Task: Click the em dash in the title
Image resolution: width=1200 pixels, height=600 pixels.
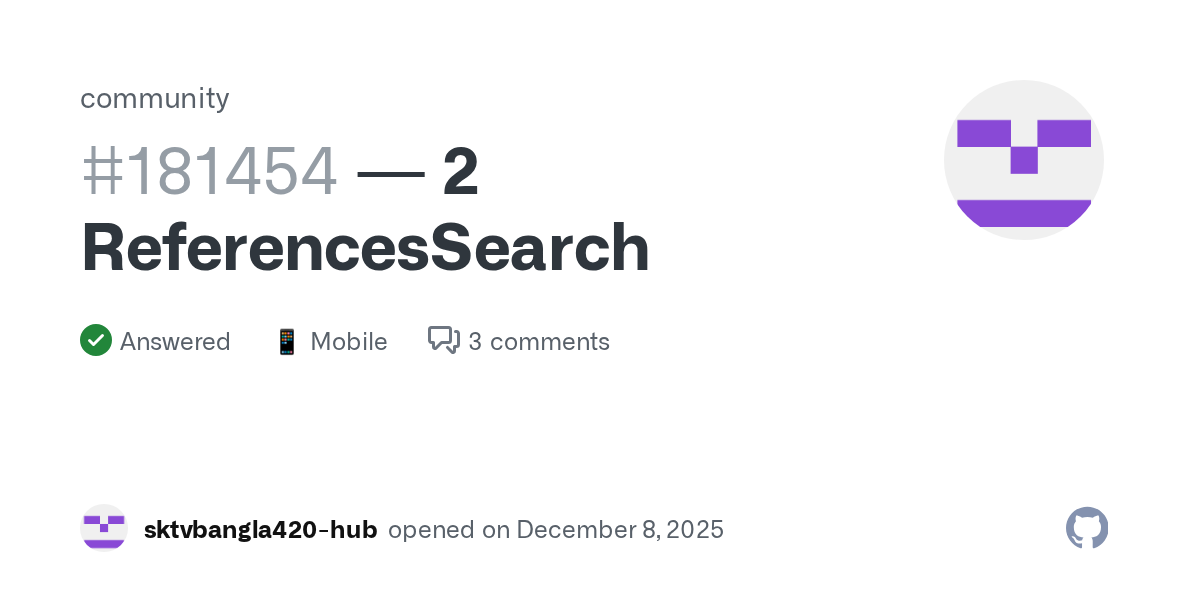Action: click(x=390, y=172)
